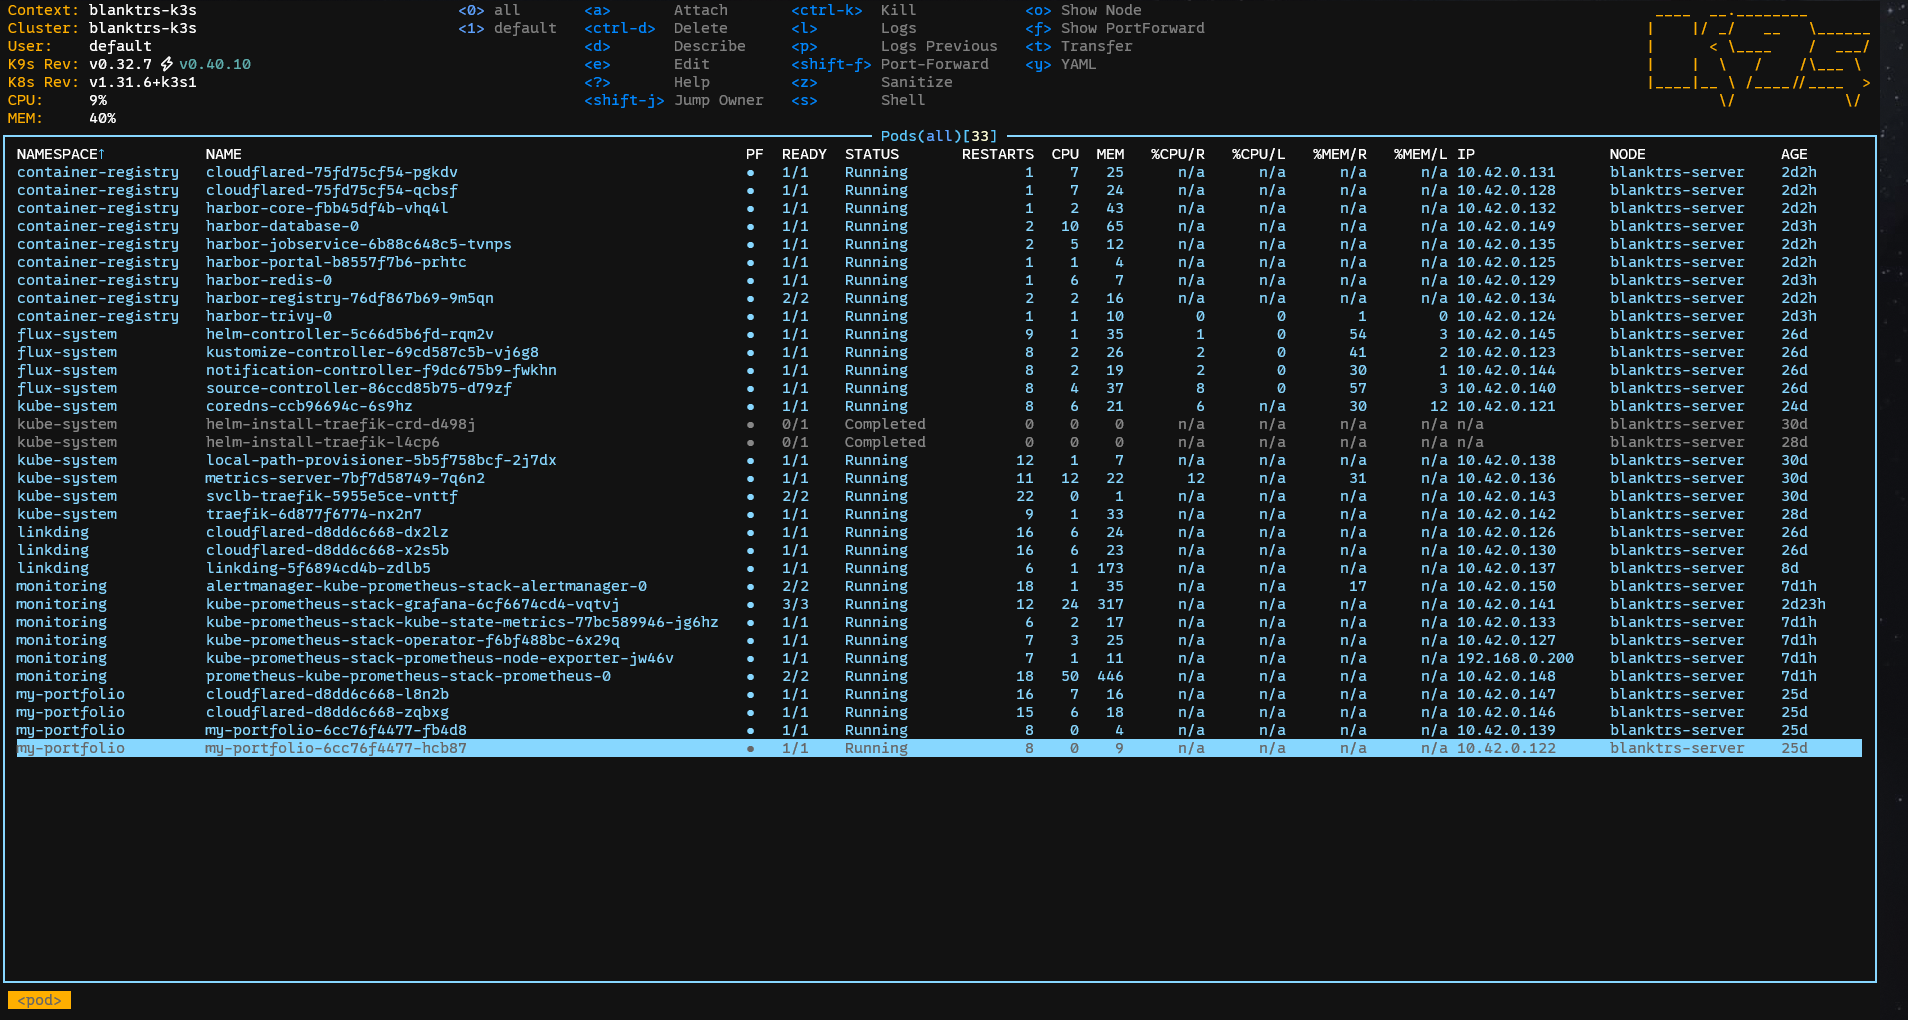1908x1020 pixels.
Task: Click the PF dot for helm-install-traefik-l4cp6
Action: (x=750, y=443)
